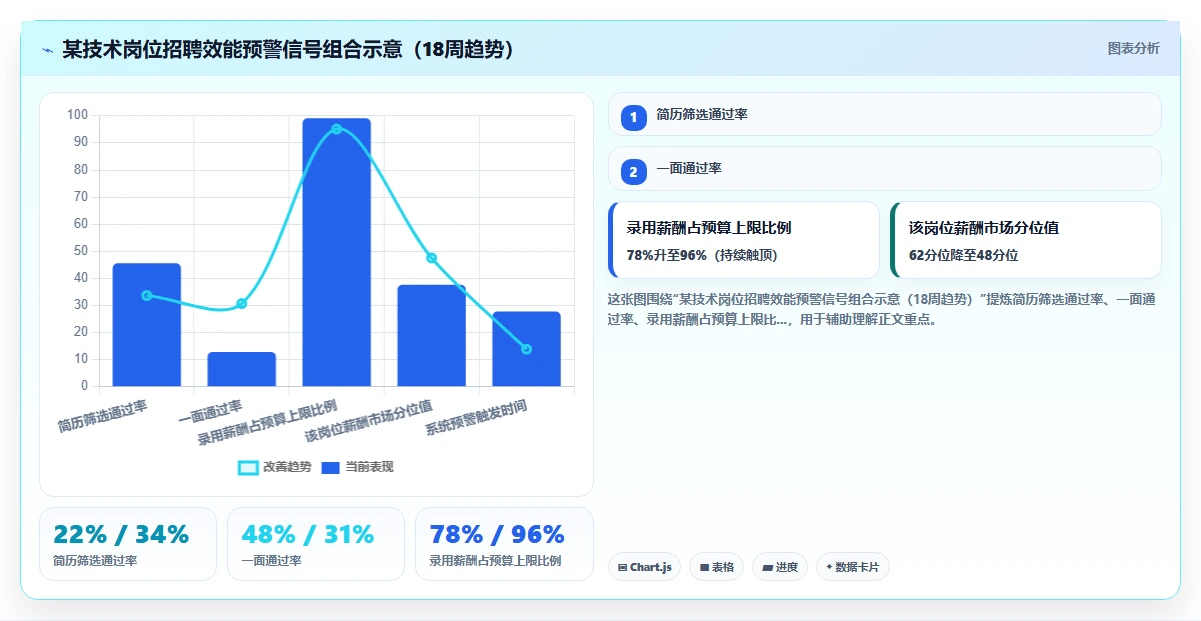Screen dimensions: 1201x621
Task: Click the y-axis value 100
Action: (77, 115)
